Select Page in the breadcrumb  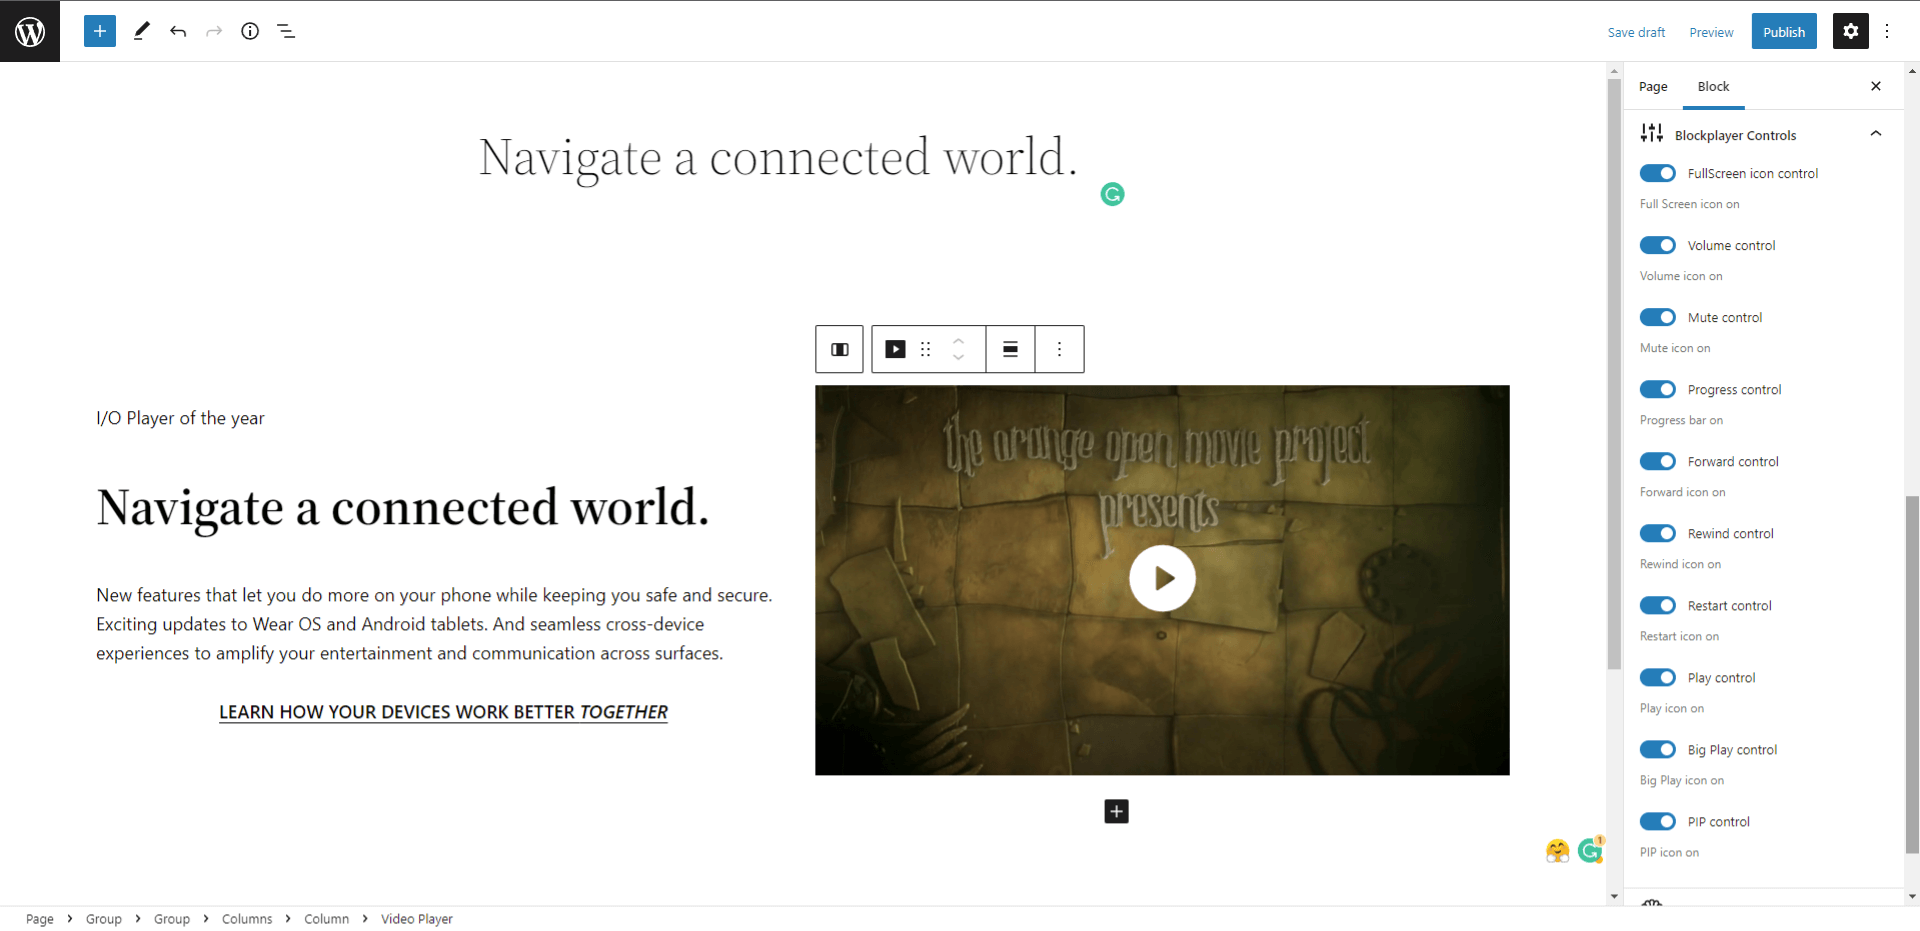point(40,919)
